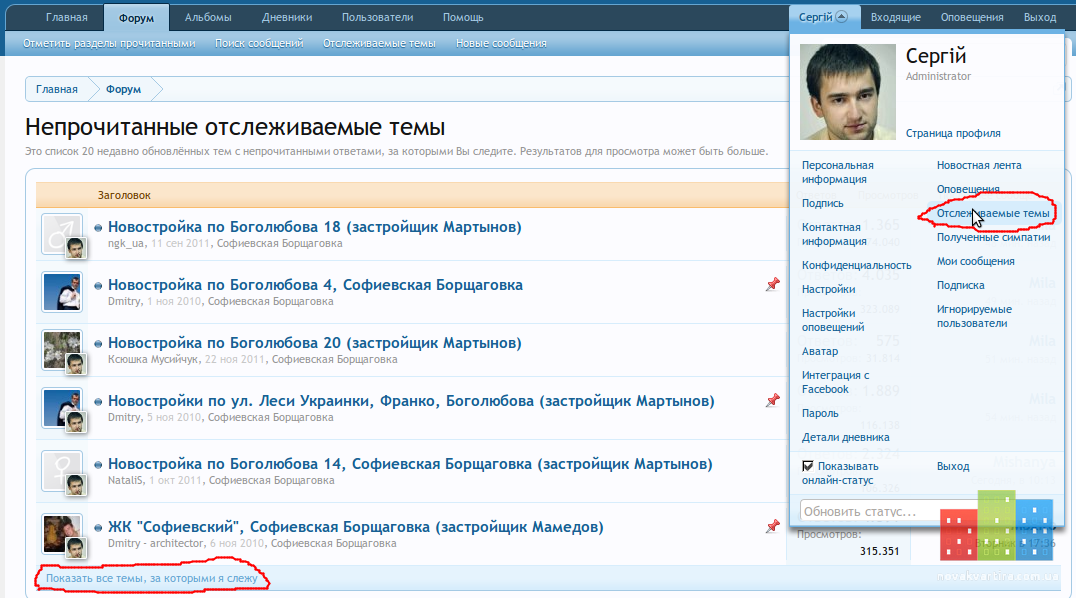Open Входящие messages
Image resolution: width=1076 pixels, height=598 pixels.
896,17
